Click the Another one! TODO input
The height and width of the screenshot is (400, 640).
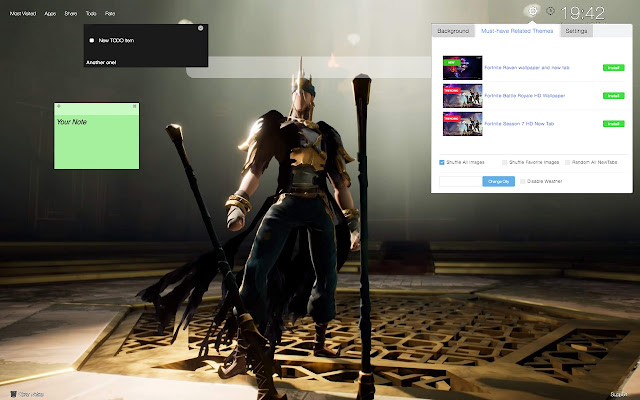coord(146,62)
